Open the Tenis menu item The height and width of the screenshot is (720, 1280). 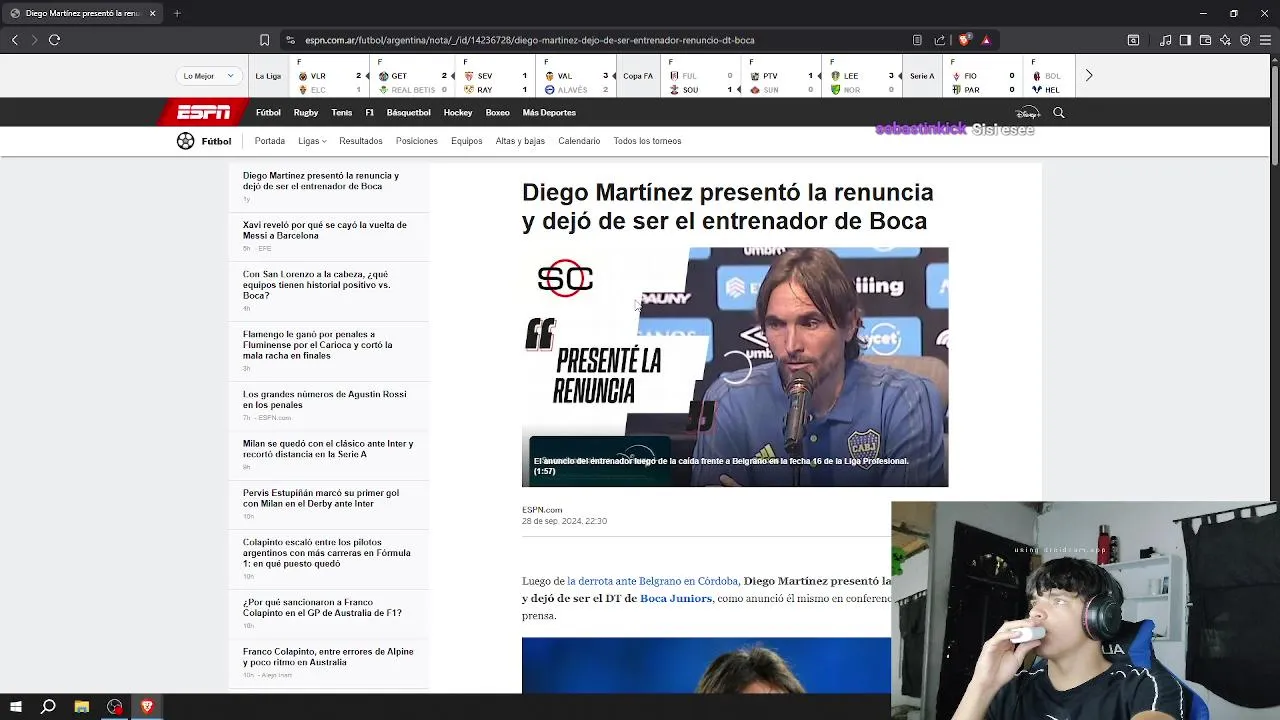342,113
